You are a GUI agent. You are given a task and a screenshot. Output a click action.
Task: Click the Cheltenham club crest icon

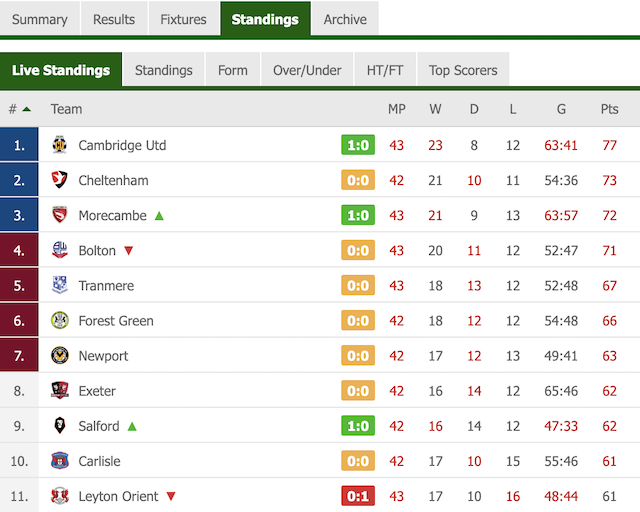[60, 180]
